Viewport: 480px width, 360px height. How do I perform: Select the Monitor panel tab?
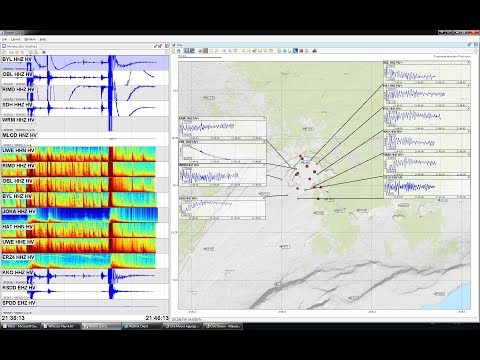coord(20,46)
